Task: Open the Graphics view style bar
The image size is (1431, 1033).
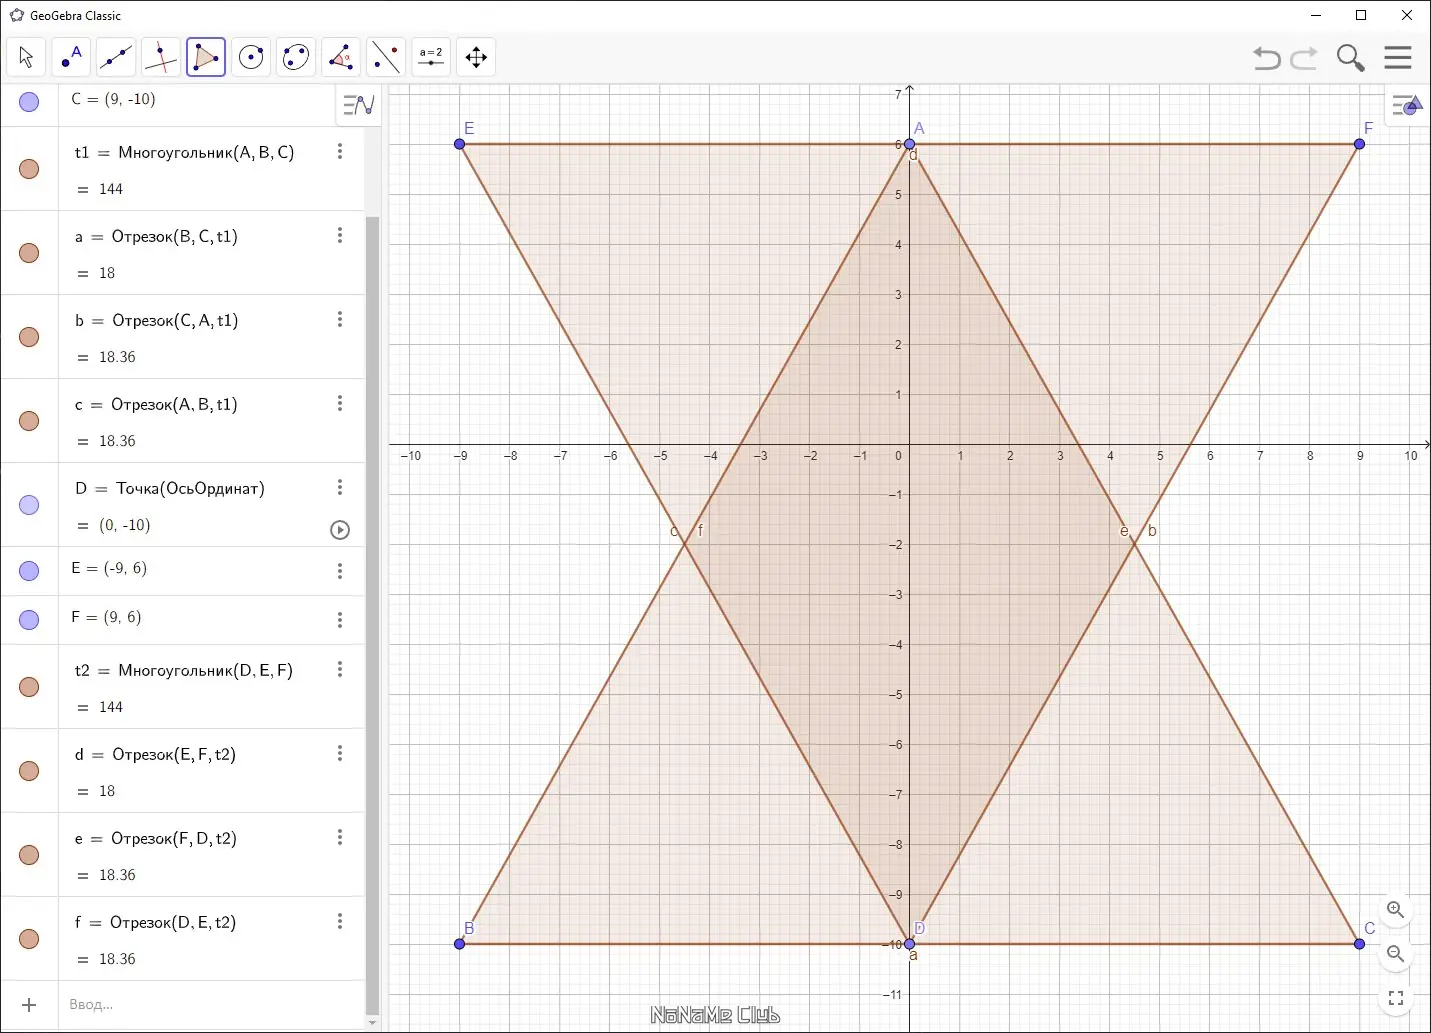Action: pos(1407,104)
